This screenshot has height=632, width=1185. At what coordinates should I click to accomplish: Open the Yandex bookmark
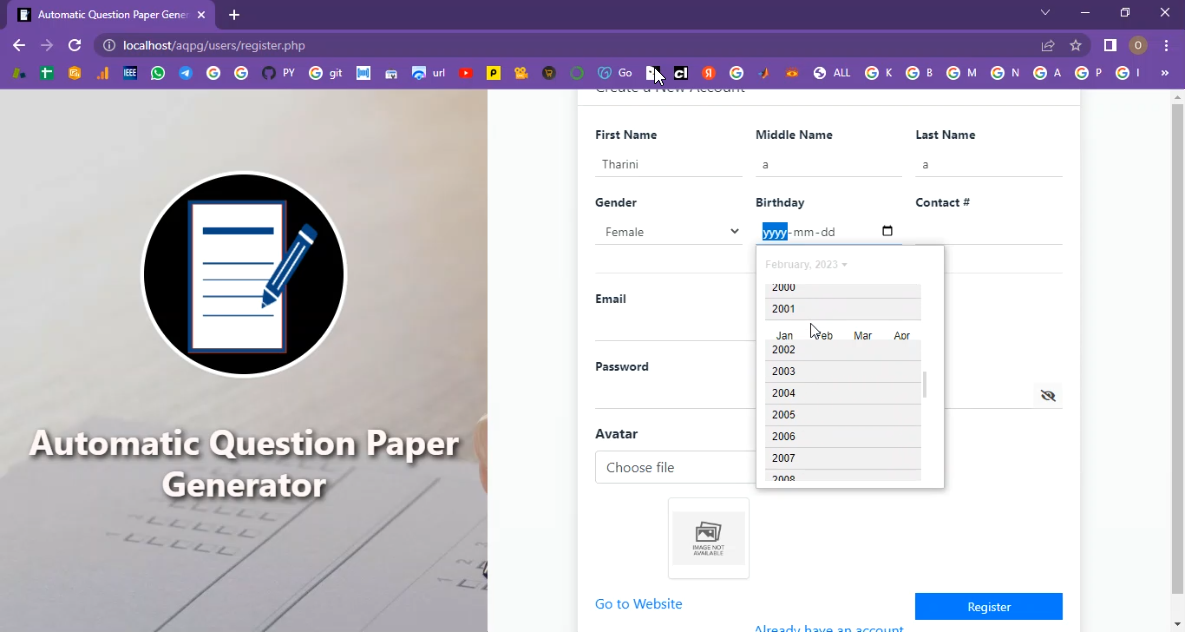coord(709,73)
